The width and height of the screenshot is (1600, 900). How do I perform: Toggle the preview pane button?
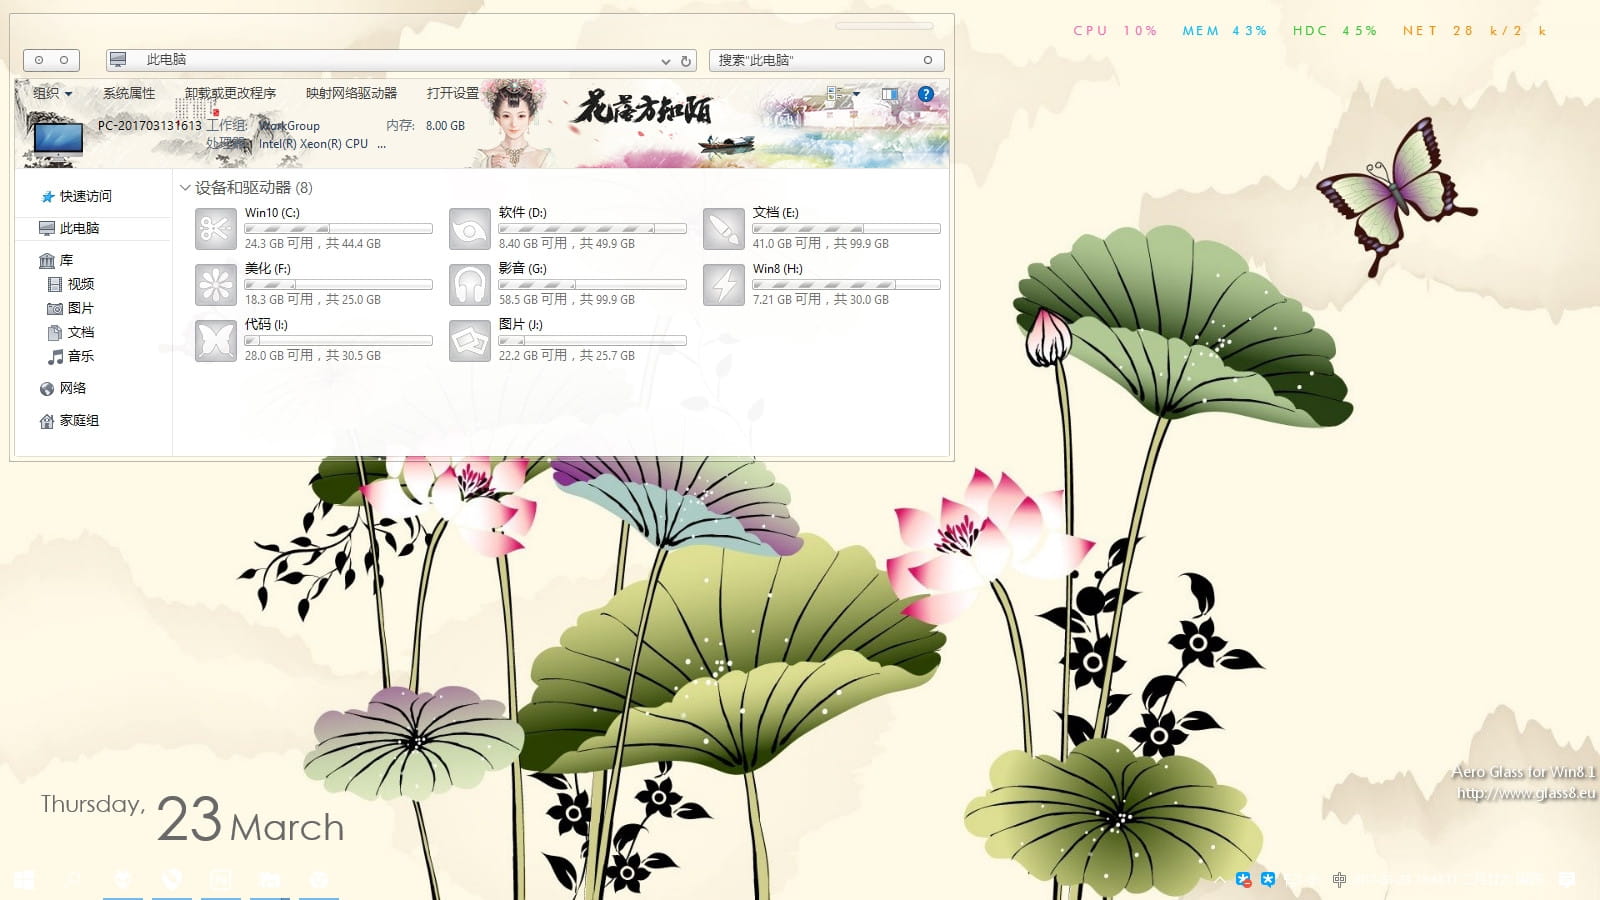(889, 94)
